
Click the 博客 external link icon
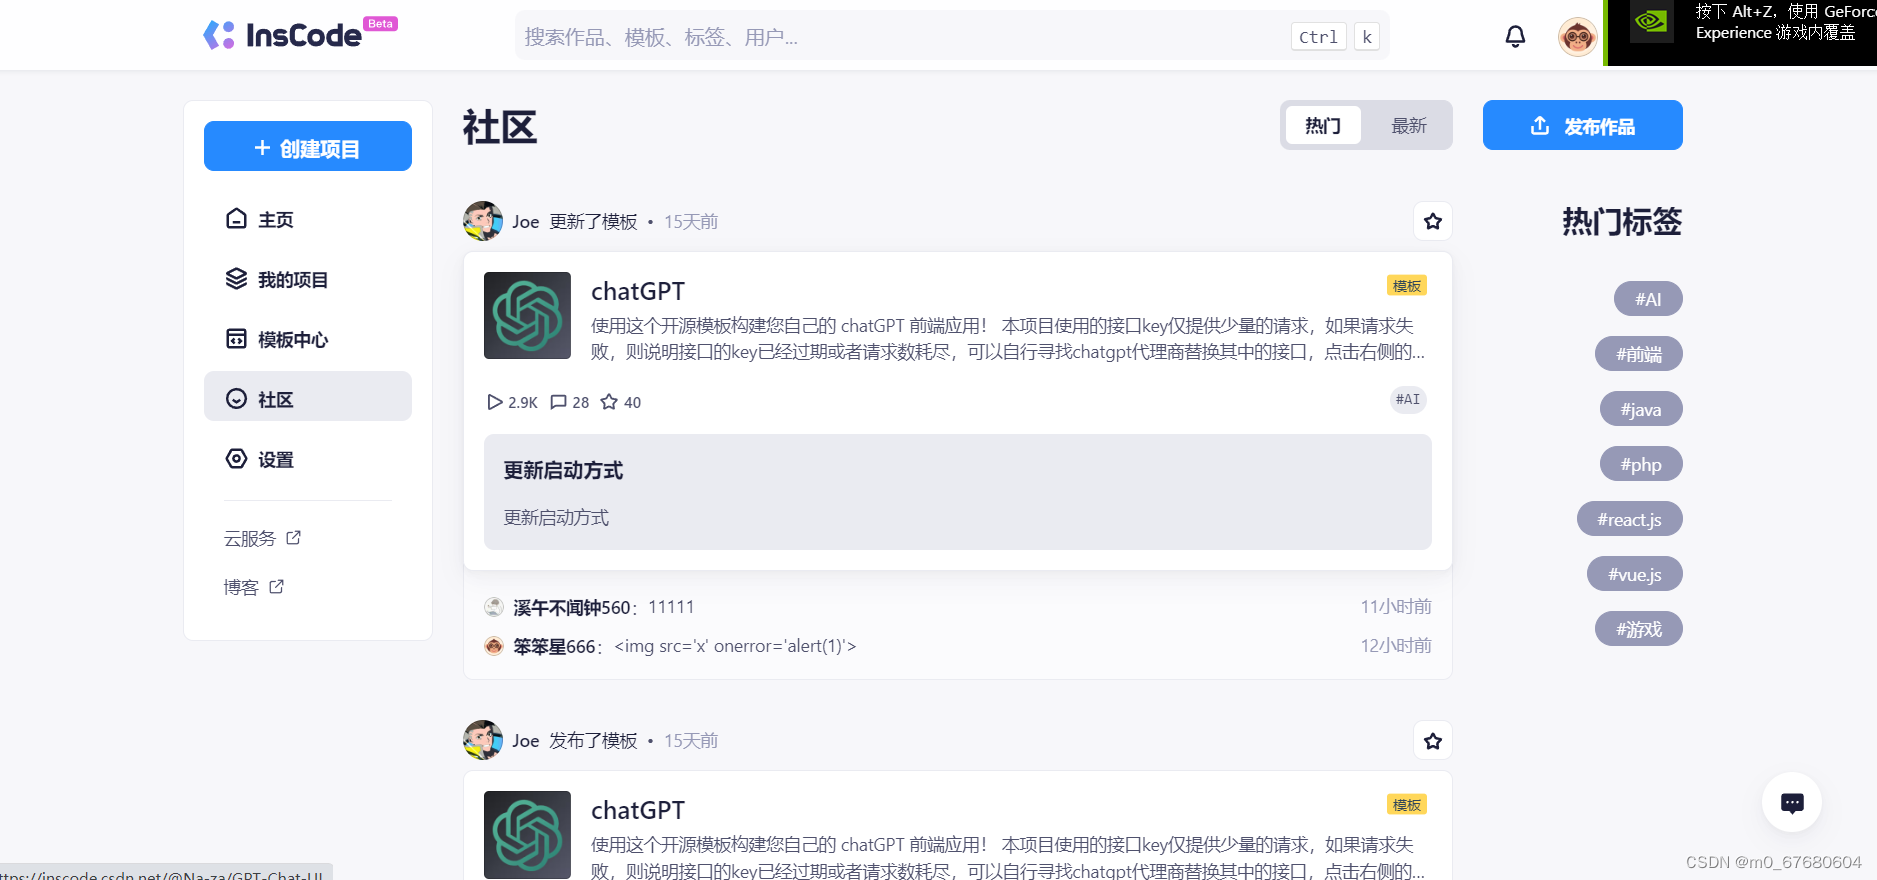point(276,587)
